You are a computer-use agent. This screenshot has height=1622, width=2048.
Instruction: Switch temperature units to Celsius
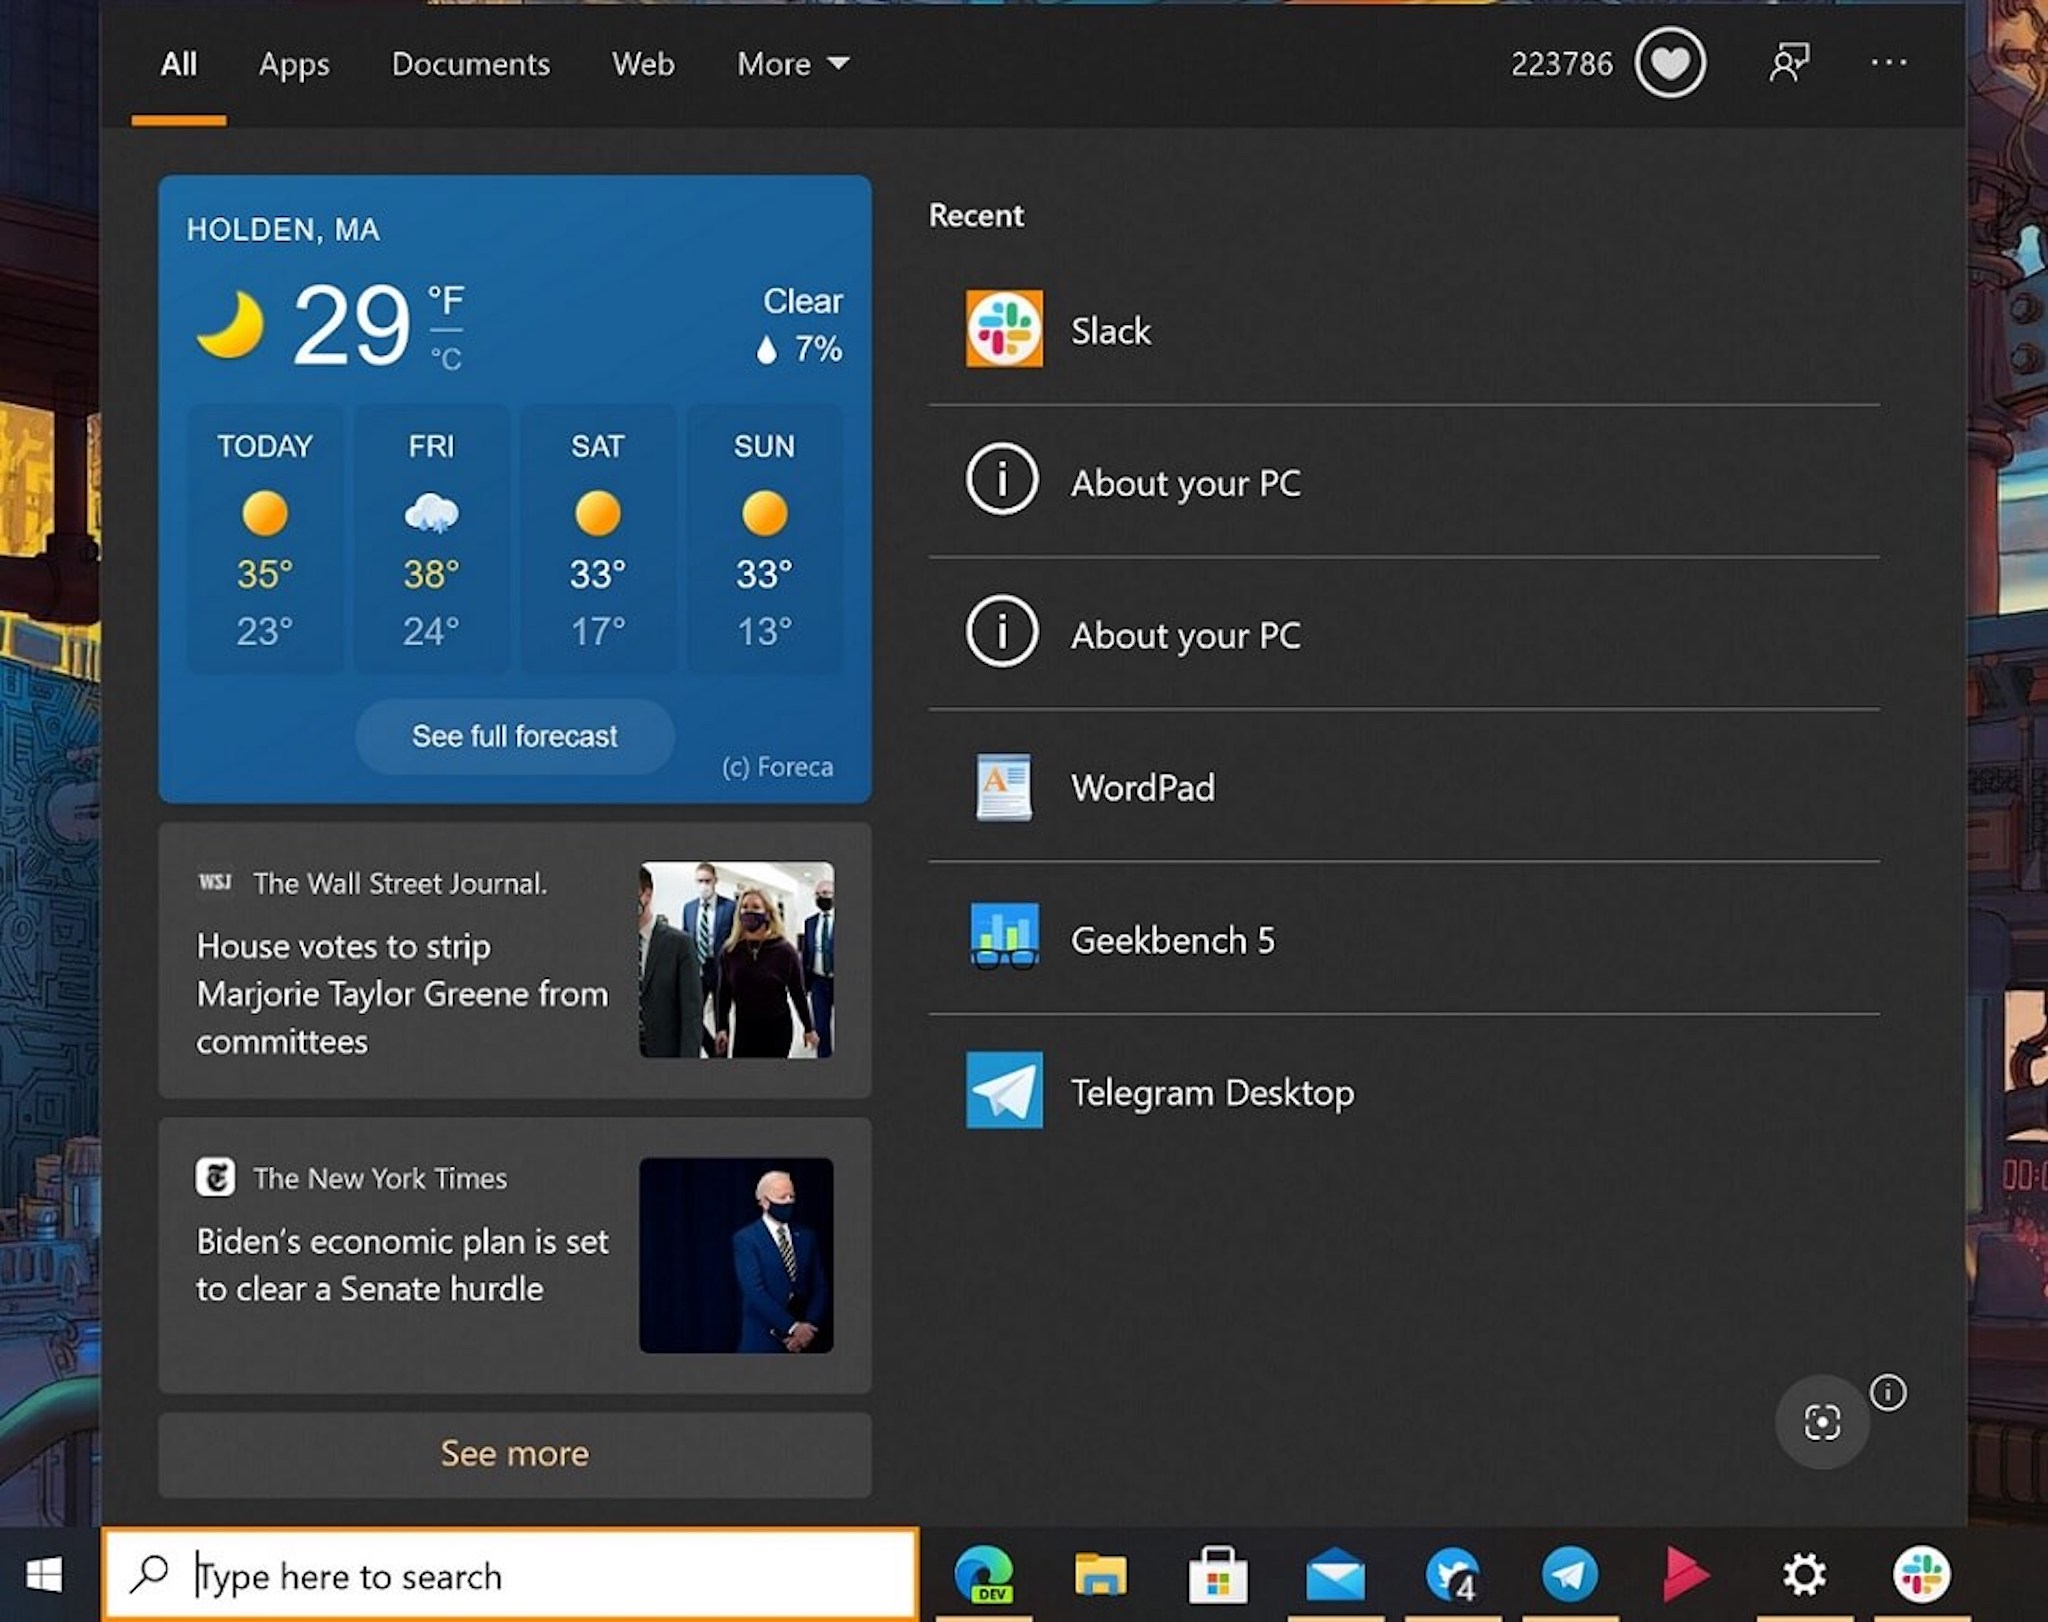[446, 359]
